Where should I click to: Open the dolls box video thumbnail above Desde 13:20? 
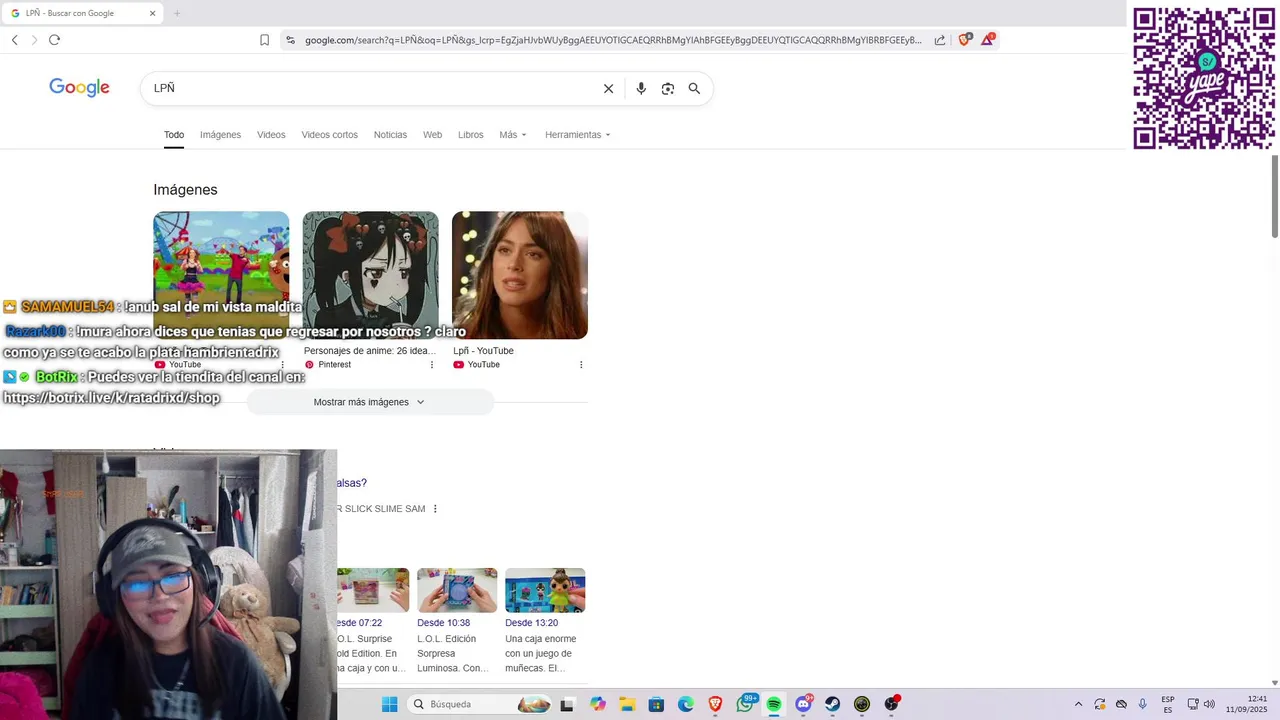click(545, 590)
